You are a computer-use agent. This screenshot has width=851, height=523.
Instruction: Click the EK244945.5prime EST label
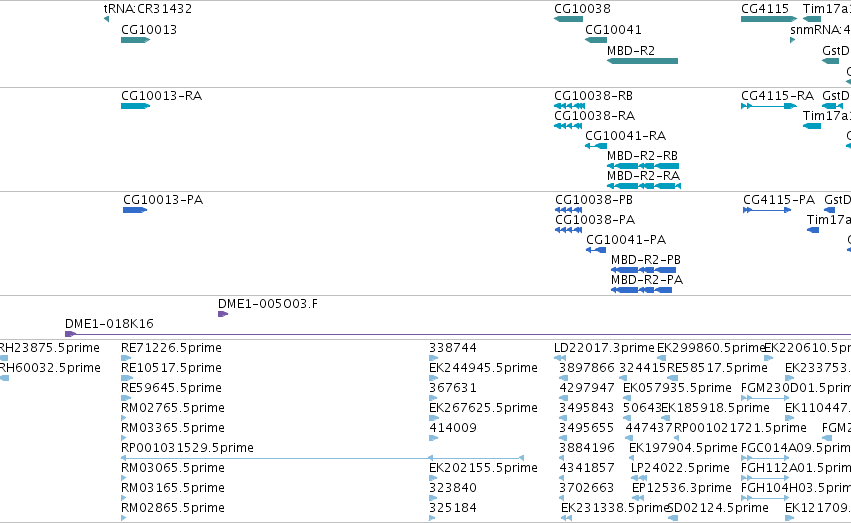pyautogui.click(x=483, y=368)
